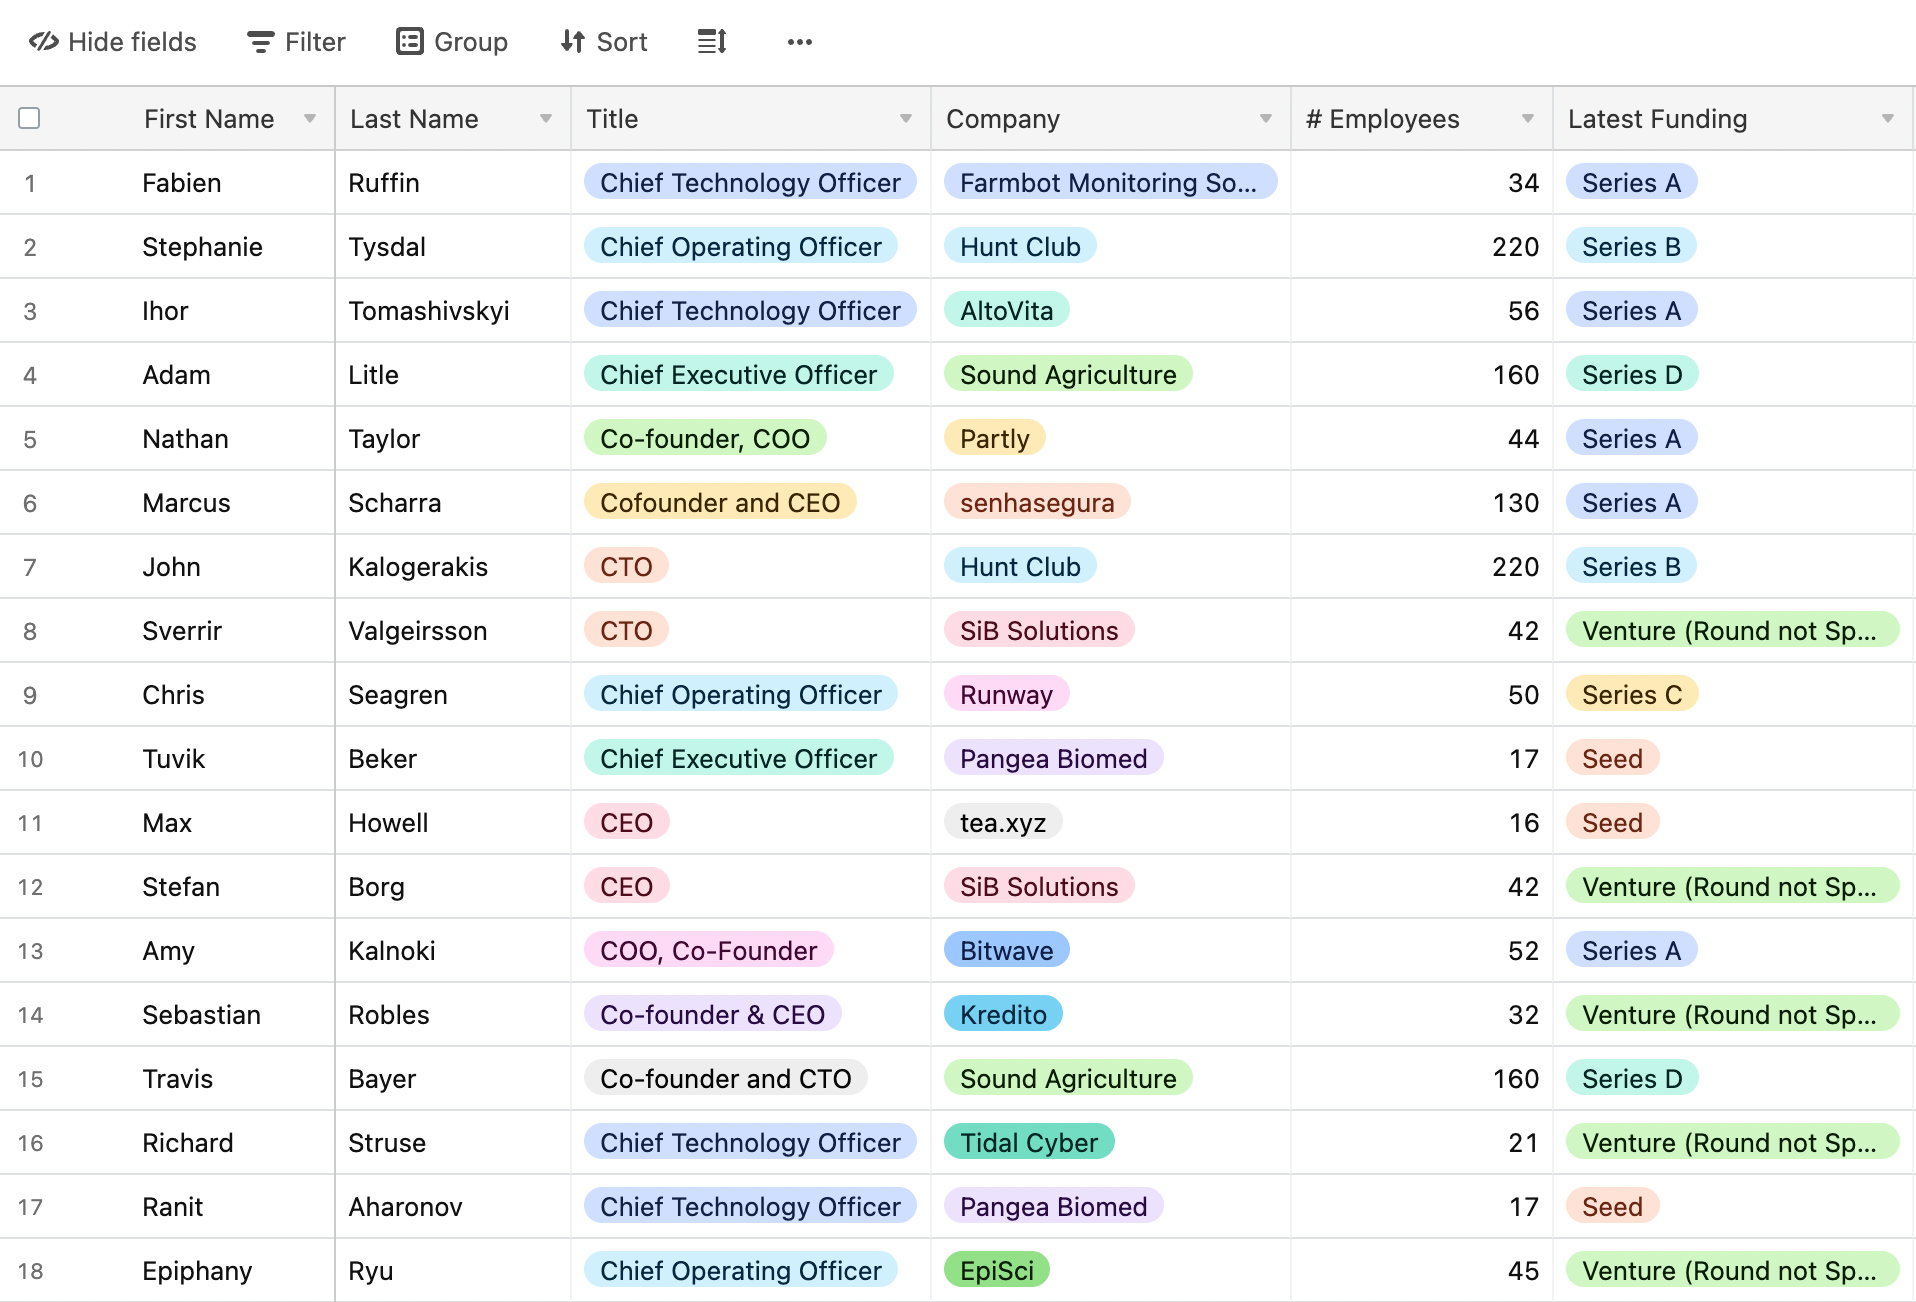Select Adam Litle's Series D funding tag
The width and height of the screenshot is (1916, 1302).
[x=1632, y=375]
